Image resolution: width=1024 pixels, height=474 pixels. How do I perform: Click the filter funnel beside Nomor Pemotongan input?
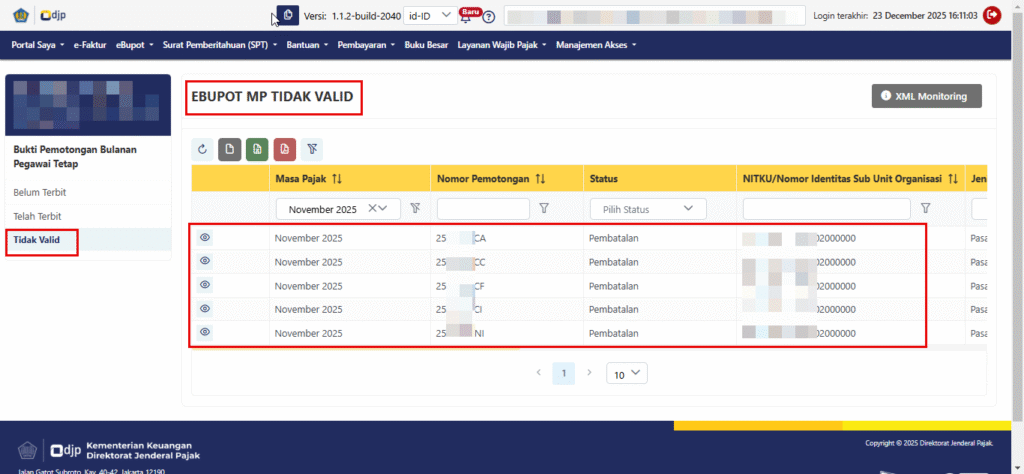[x=544, y=208]
